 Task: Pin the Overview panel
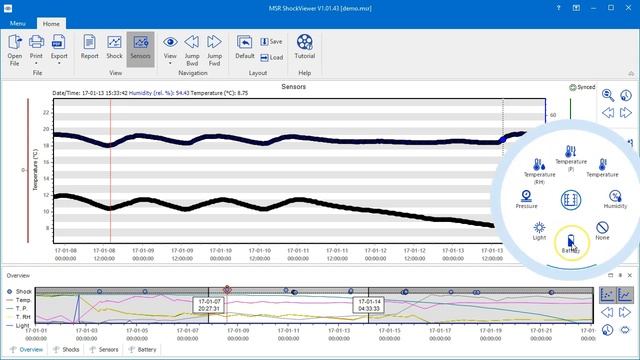[620, 276]
